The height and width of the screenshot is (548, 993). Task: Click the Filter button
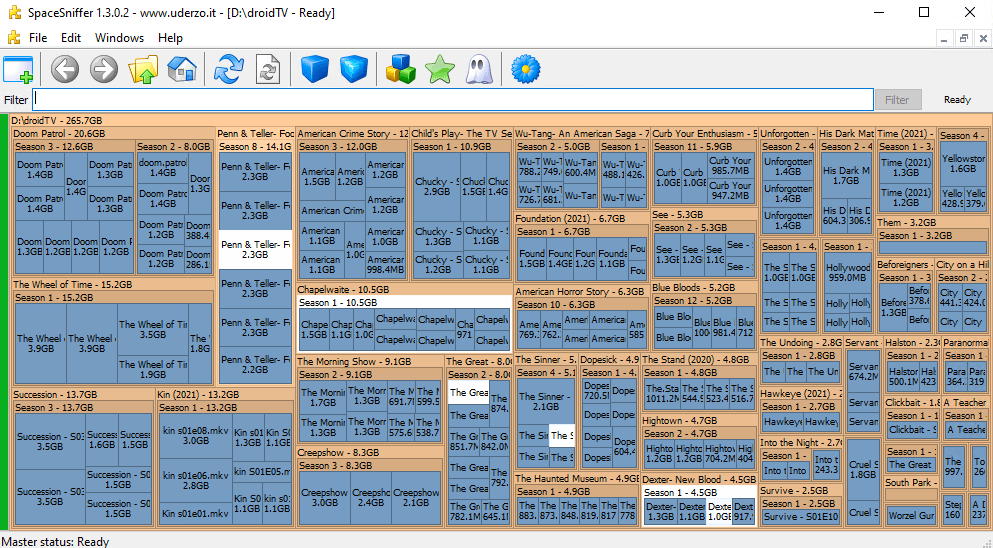click(897, 100)
